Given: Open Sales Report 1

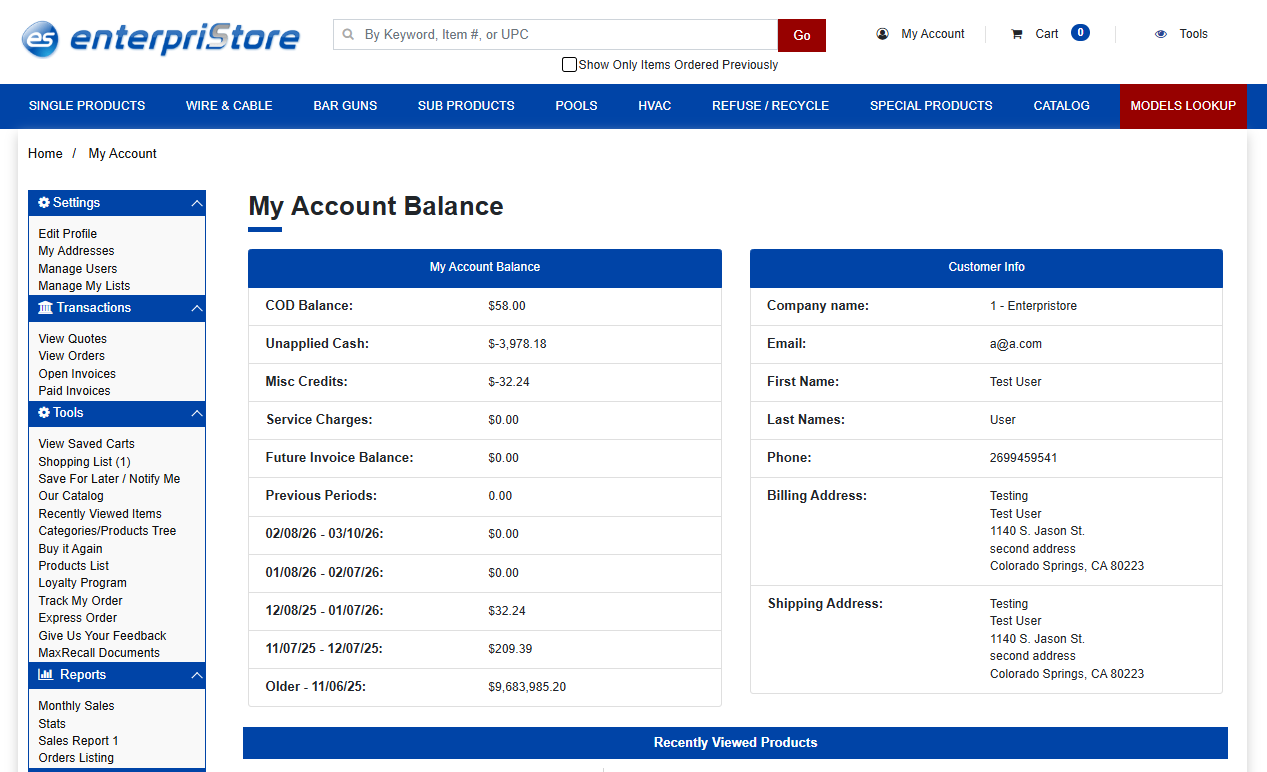Looking at the screenshot, I should pos(78,741).
